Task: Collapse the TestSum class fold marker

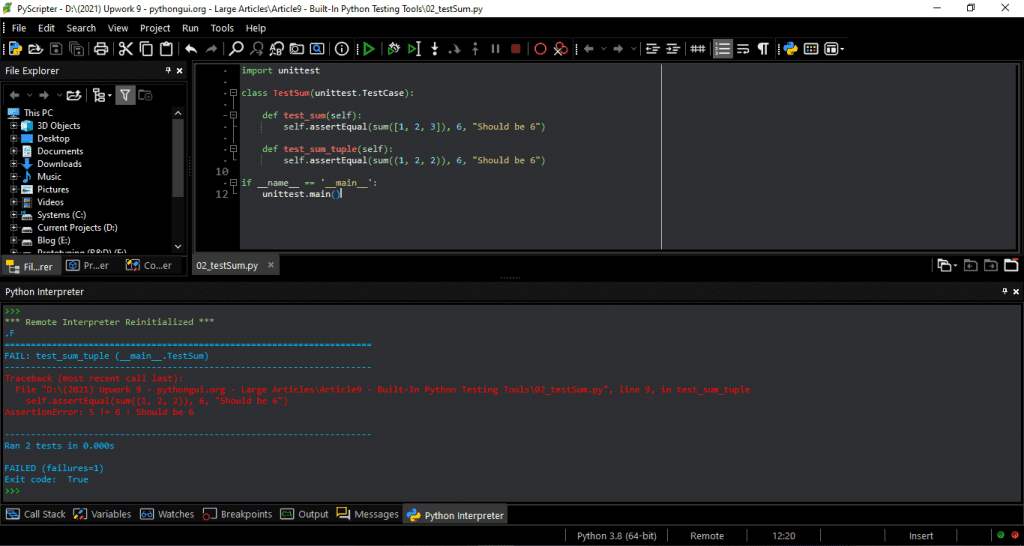Action: [x=233, y=93]
